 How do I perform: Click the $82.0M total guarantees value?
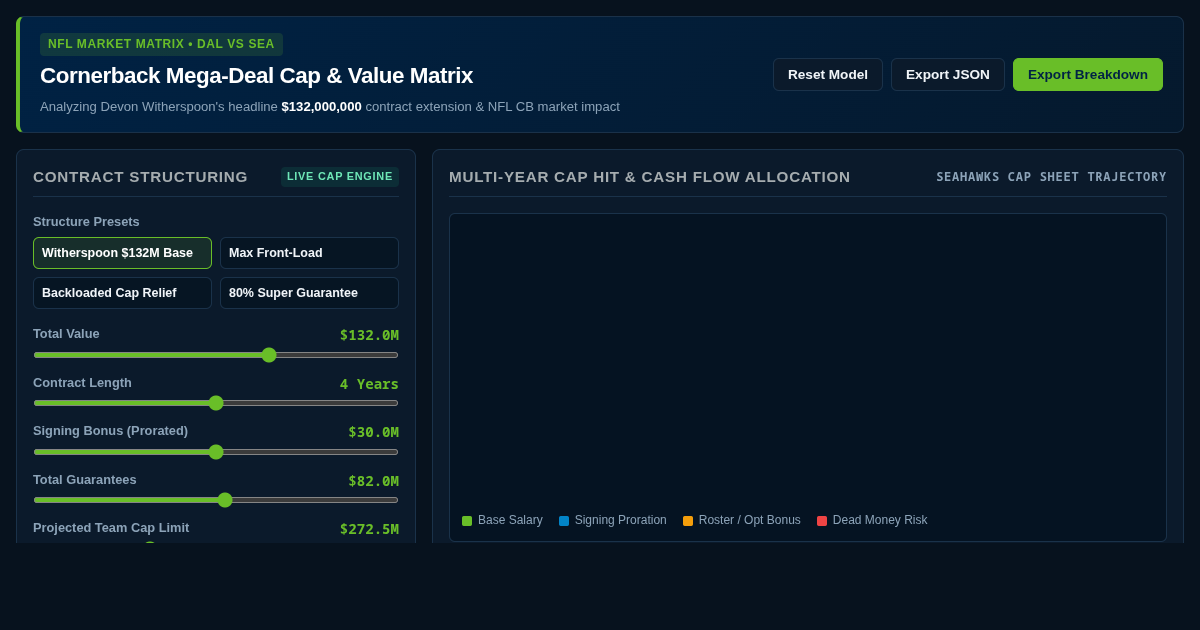click(x=373, y=481)
